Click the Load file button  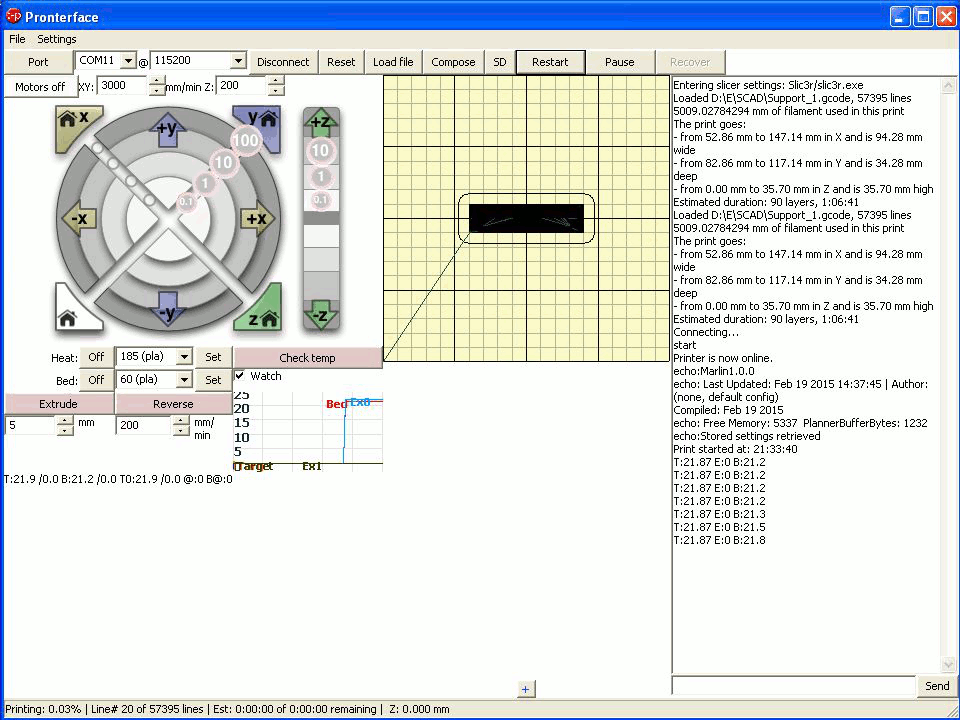click(393, 62)
